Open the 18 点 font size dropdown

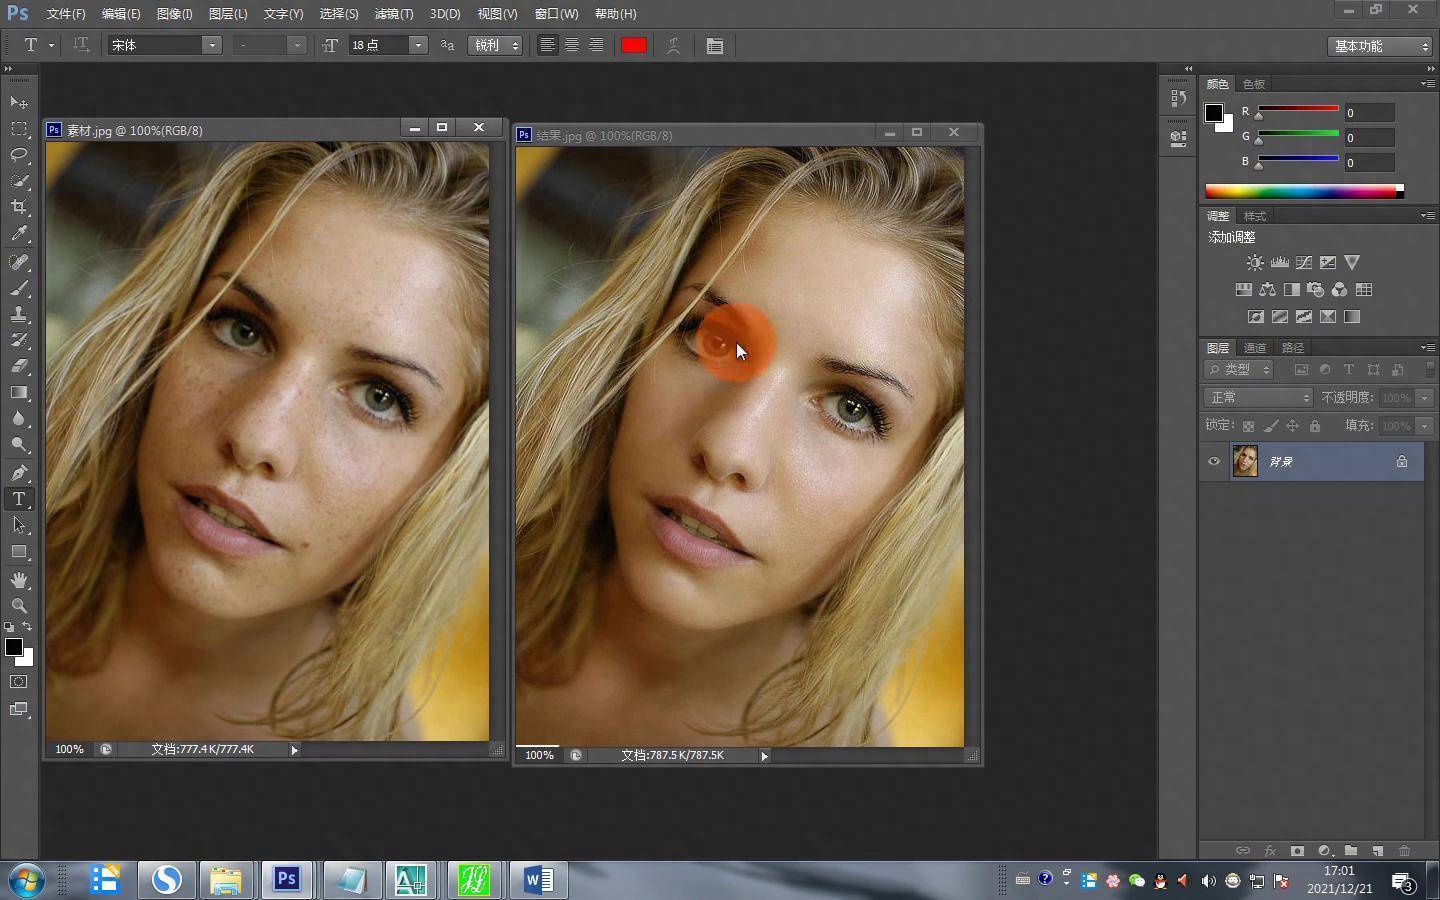click(x=418, y=46)
